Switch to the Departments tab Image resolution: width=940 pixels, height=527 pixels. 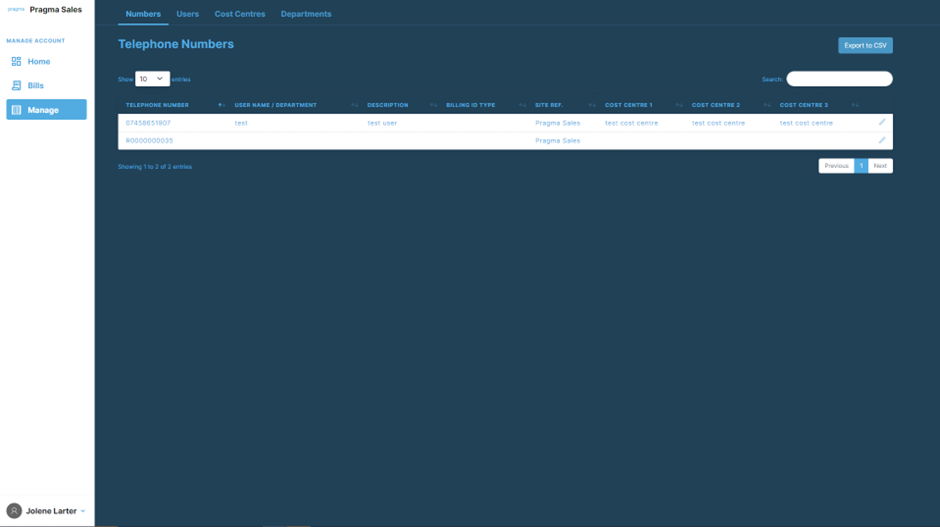pos(306,14)
